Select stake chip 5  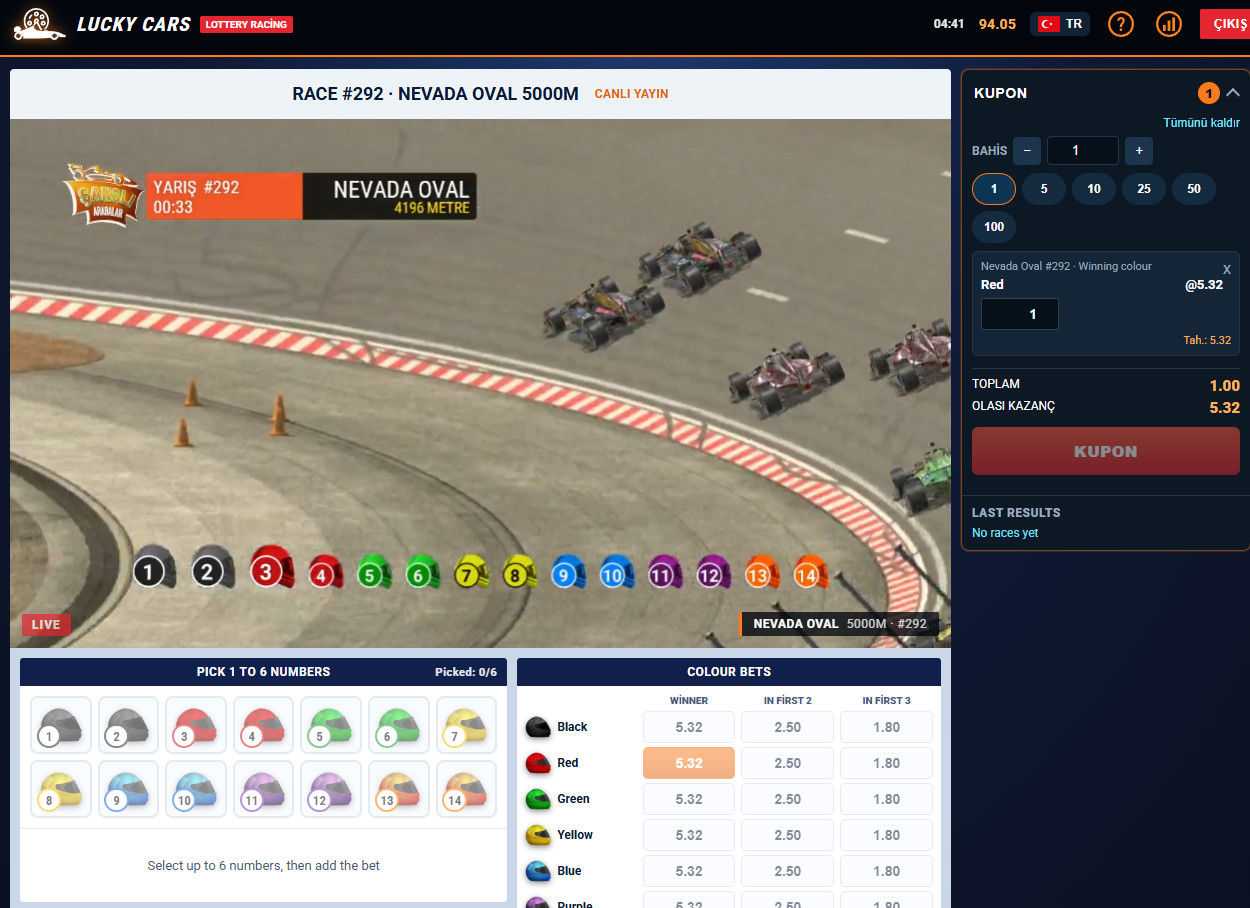click(x=1044, y=189)
